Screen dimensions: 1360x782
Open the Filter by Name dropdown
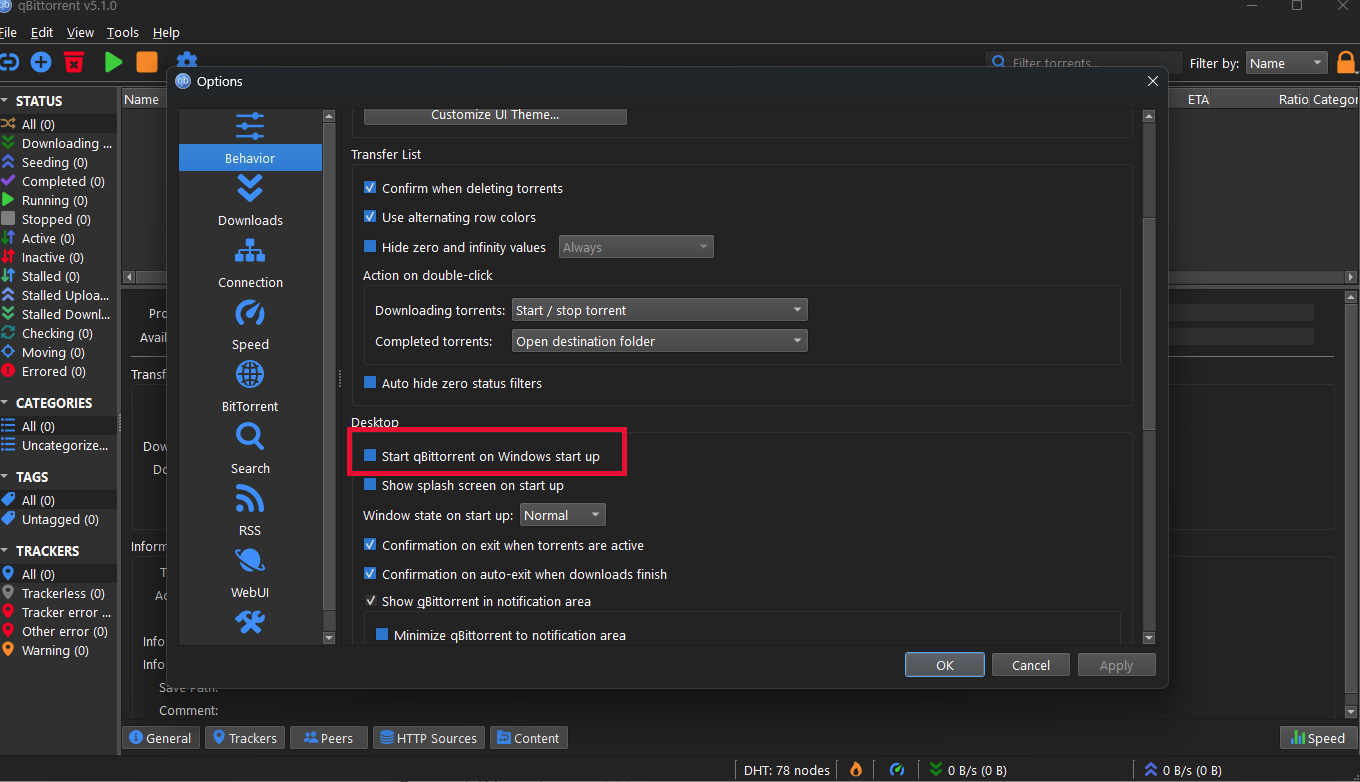coord(1287,63)
